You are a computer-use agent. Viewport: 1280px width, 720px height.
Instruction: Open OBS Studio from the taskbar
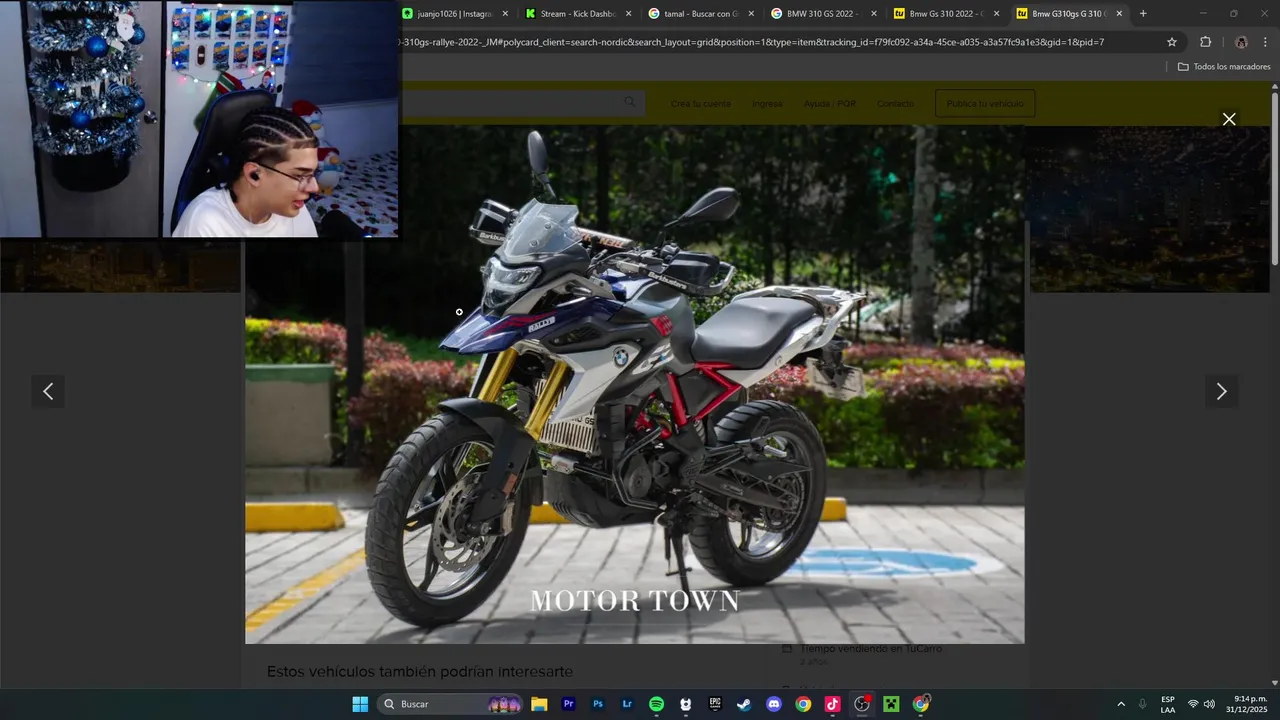pos(862,704)
